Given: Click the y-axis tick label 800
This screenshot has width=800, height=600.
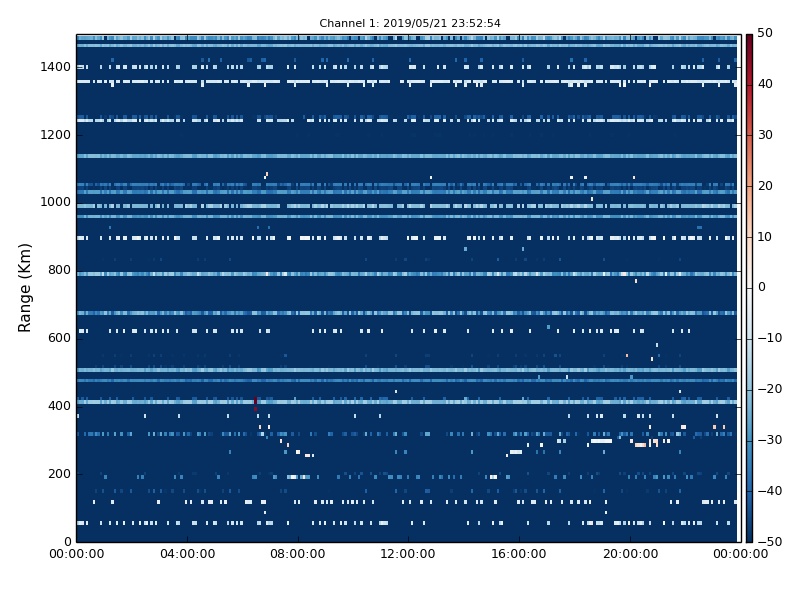Looking at the screenshot, I should 59,270.
